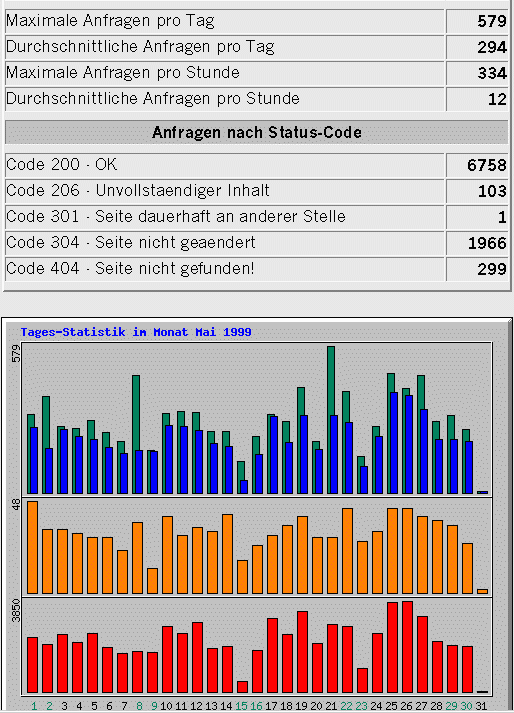The width and height of the screenshot is (514, 713).
Task: Click the green day 1 axis label
Action: pyautogui.click(x=34, y=706)
